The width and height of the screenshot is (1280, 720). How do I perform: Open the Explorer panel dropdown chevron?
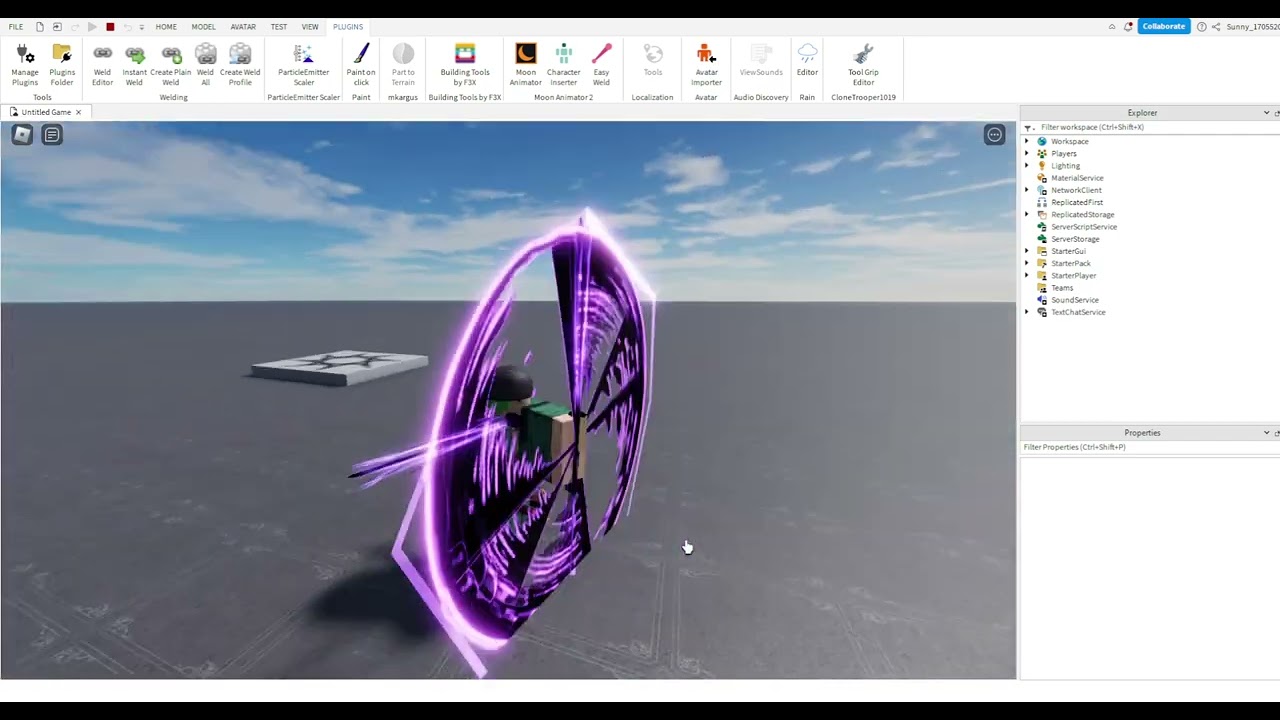1266,113
